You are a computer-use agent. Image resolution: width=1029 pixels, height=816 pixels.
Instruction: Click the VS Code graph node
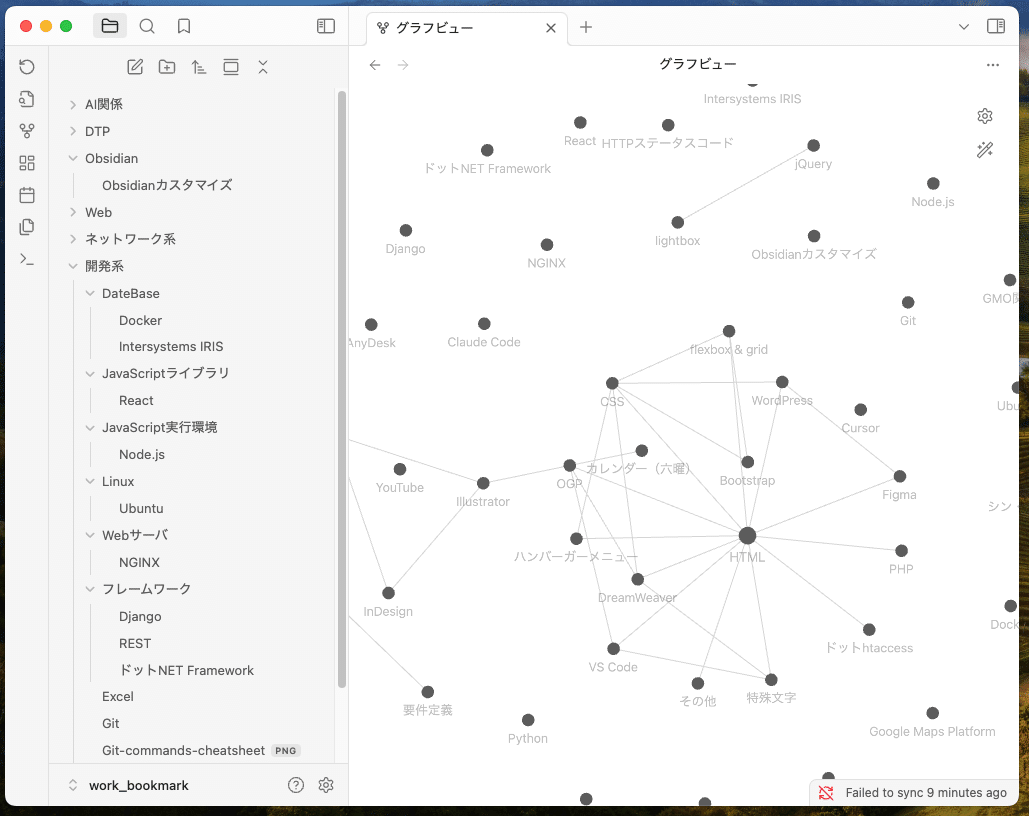click(614, 649)
